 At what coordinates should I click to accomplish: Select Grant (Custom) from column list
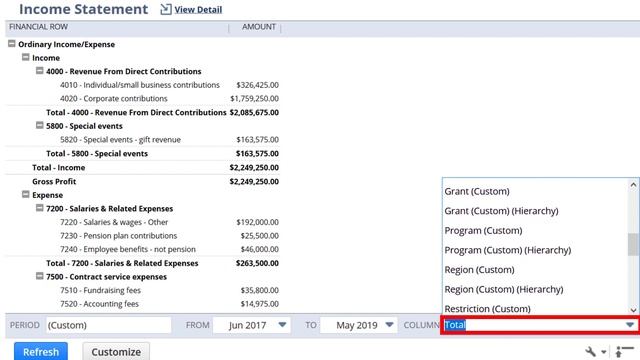click(477, 191)
